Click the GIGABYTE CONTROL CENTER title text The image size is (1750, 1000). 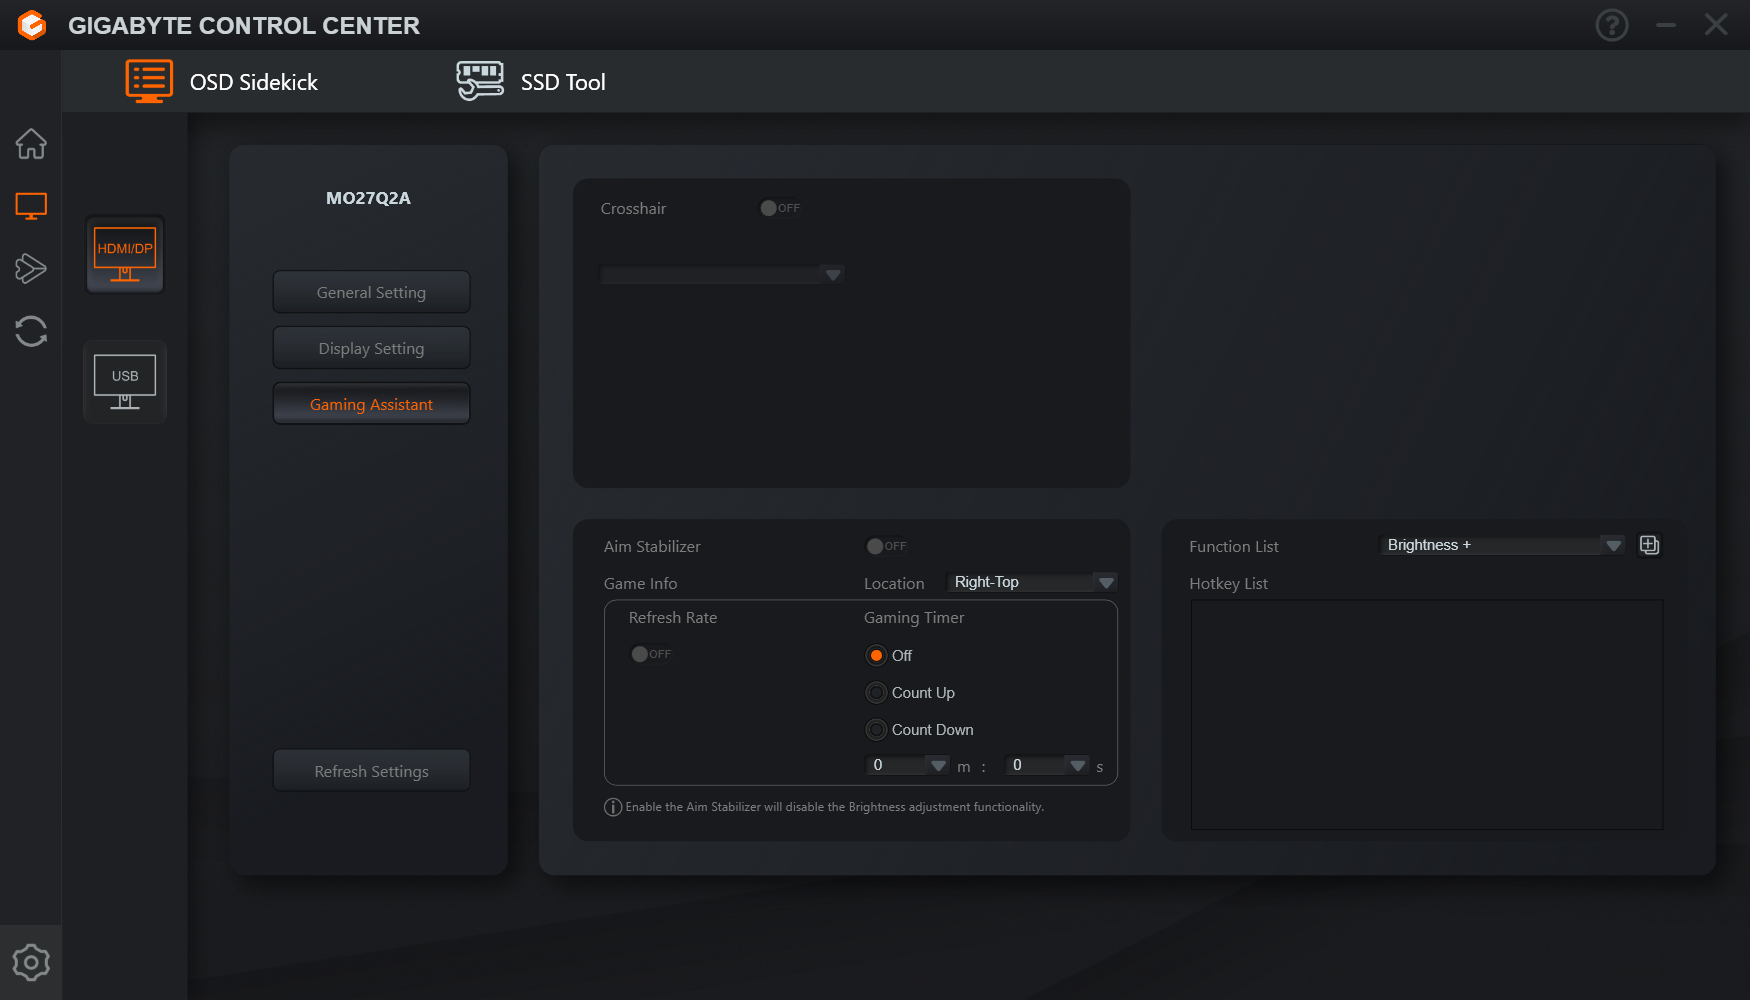tap(244, 26)
